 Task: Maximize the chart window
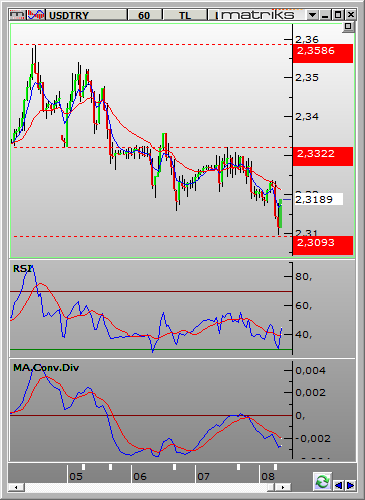tap(338, 15)
